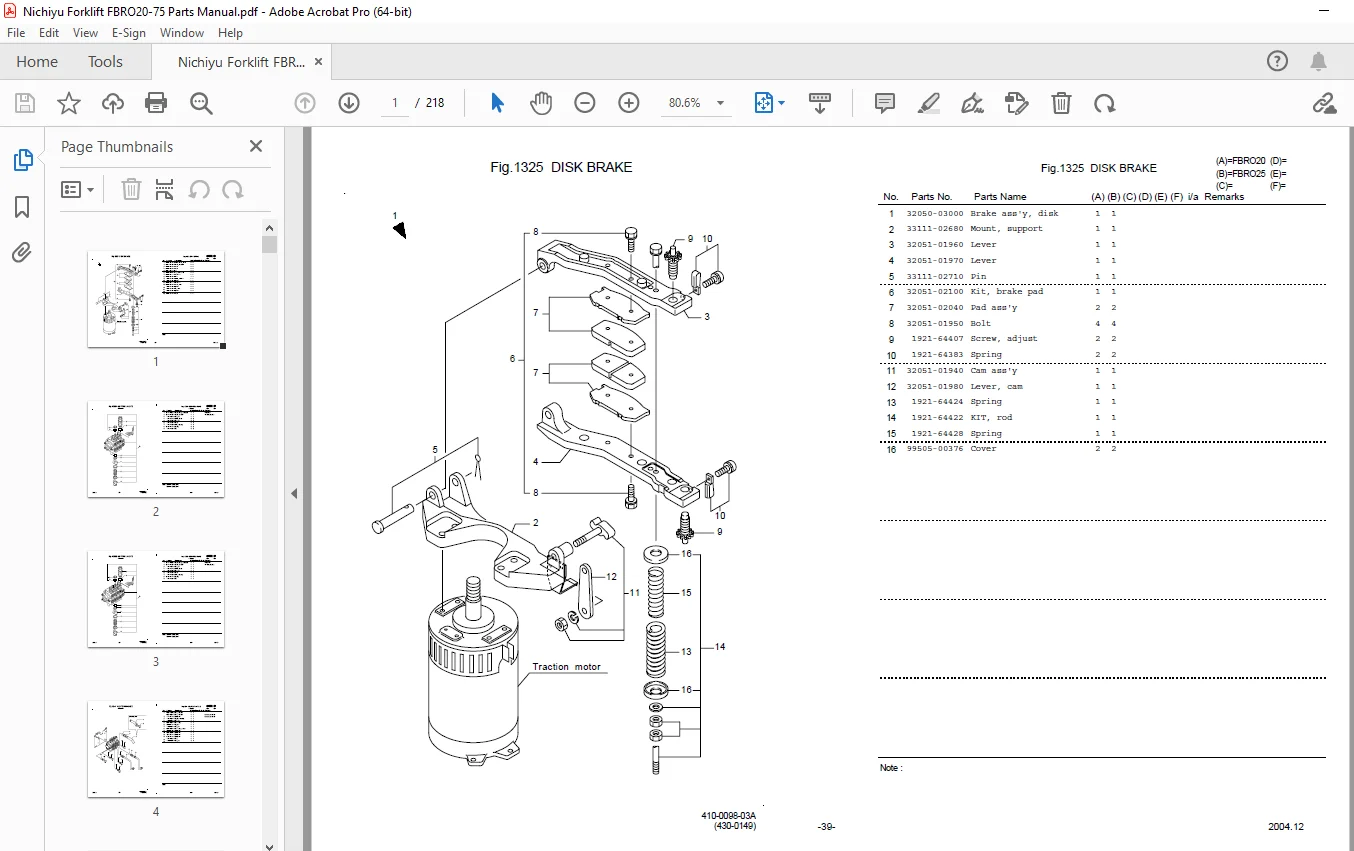Rotate thumbnails counterclockwise

tap(200, 189)
